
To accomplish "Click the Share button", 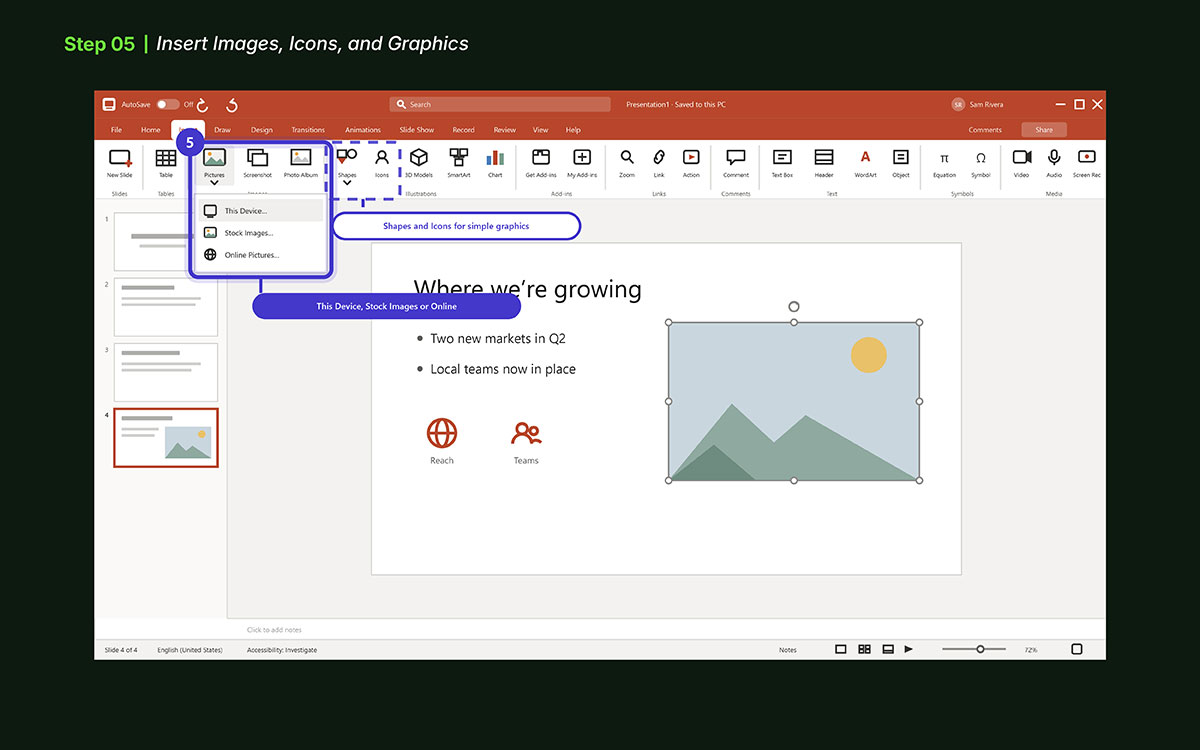I will [1044, 130].
